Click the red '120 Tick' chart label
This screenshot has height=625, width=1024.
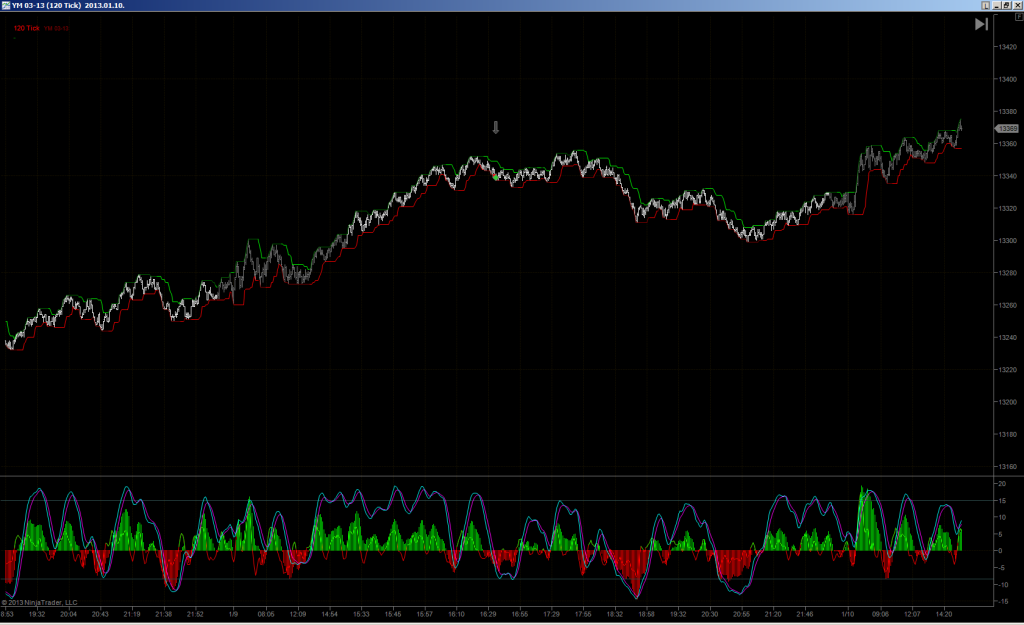tap(27, 28)
